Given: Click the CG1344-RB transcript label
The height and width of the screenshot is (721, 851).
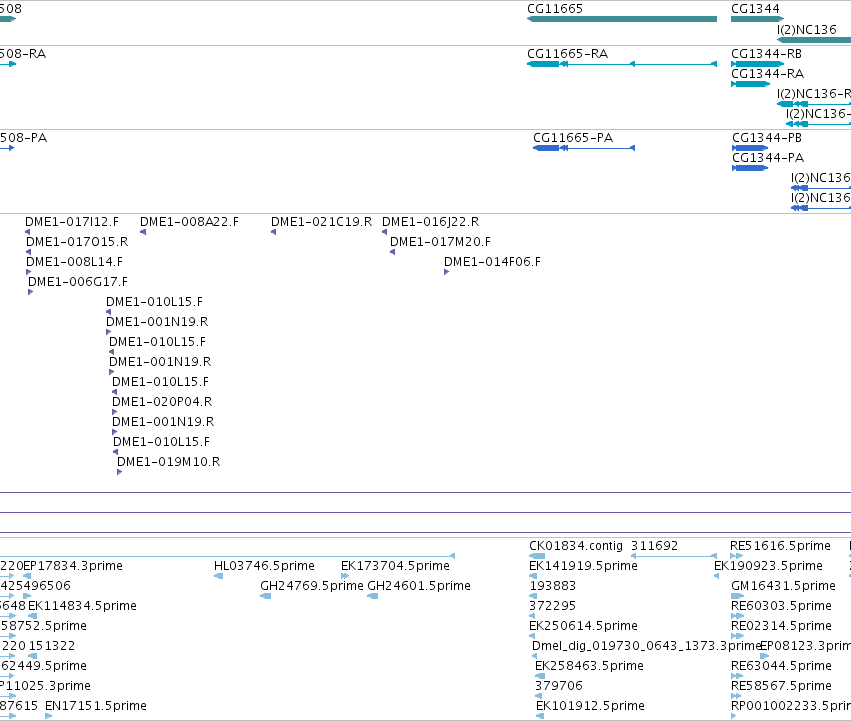Looking at the screenshot, I should tap(766, 54).
